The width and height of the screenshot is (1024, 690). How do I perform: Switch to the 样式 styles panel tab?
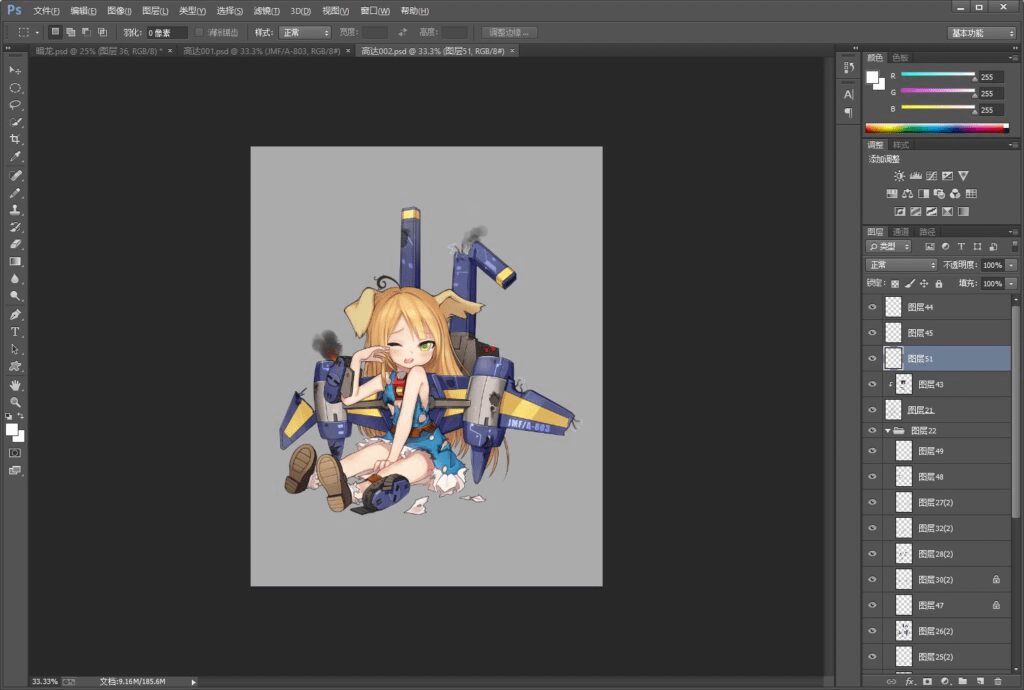pyautogui.click(x=901, y=145)
